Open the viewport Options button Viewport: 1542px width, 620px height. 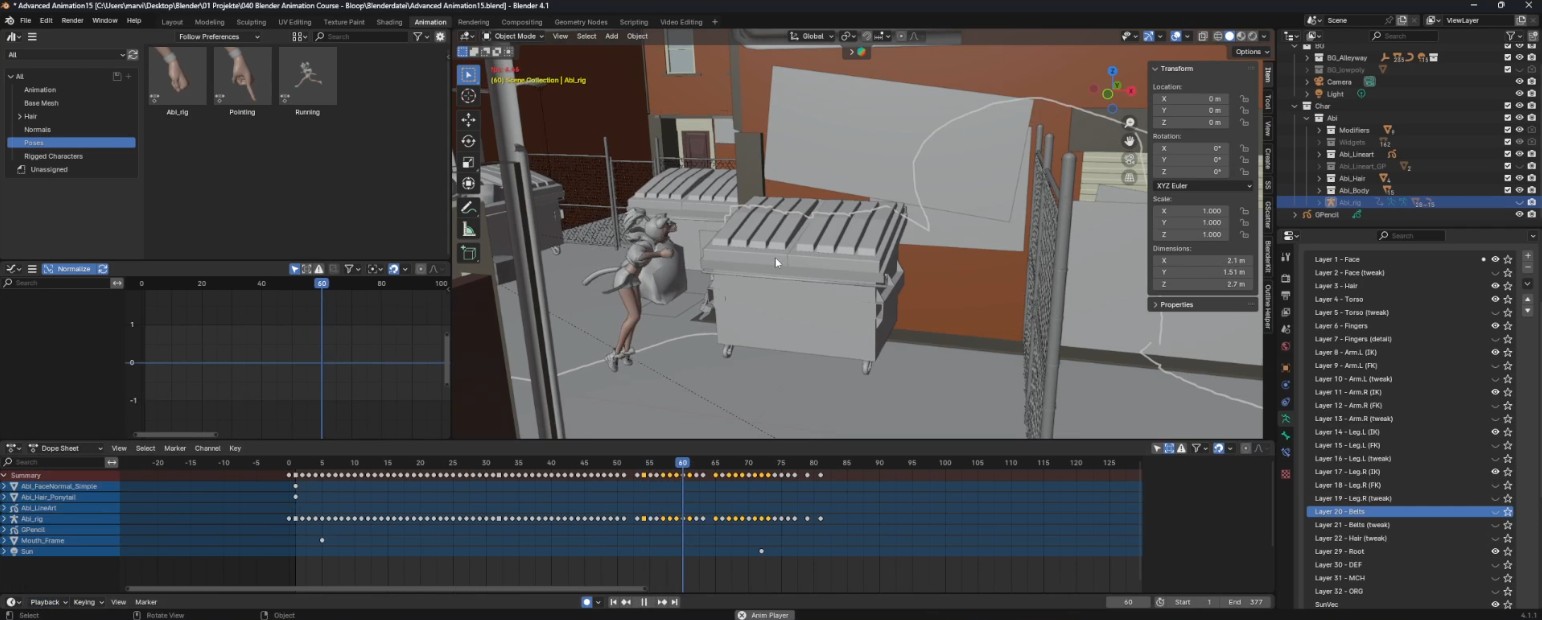point(1249,52)
